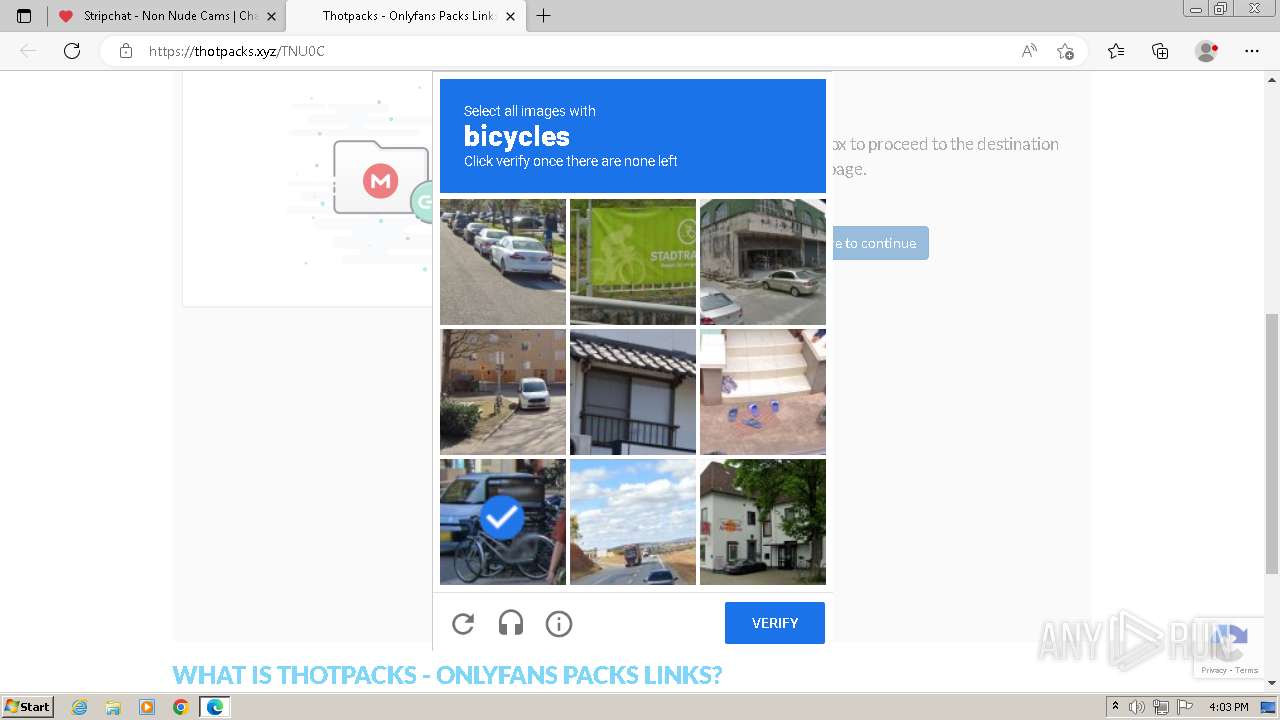Open a new browser tab
1280x720 pixels.
coord(543,16)
